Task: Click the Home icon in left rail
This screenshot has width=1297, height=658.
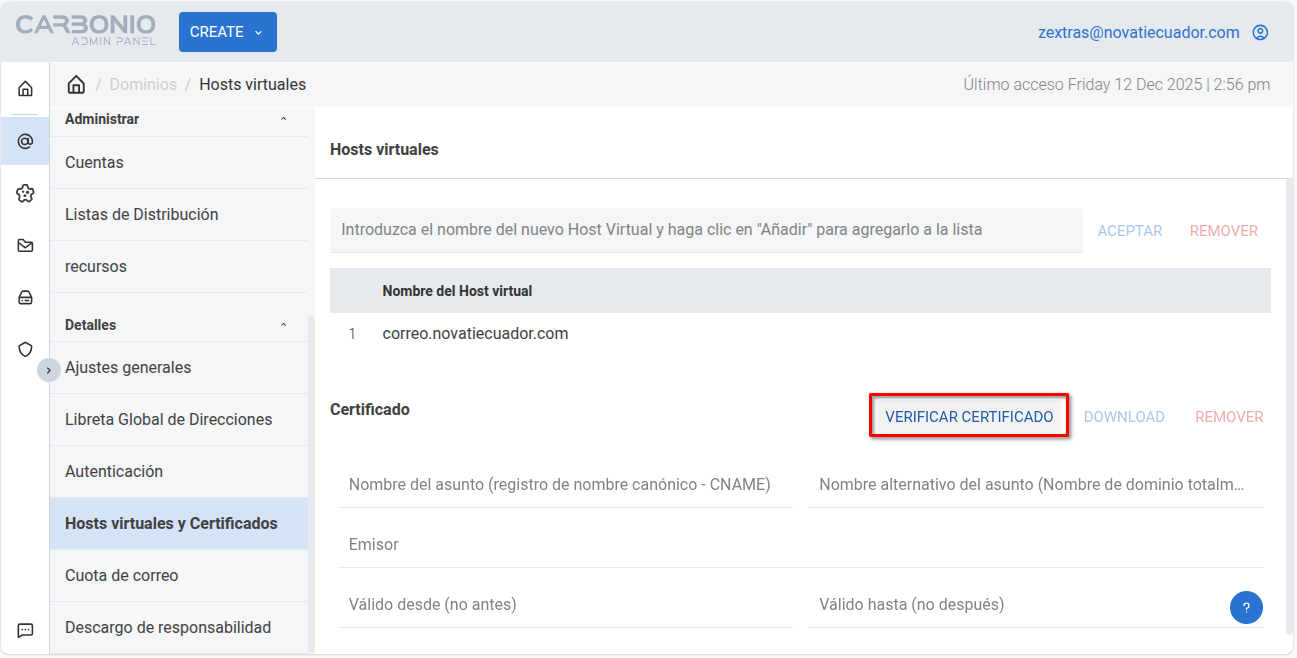Action: coord(25,89)
